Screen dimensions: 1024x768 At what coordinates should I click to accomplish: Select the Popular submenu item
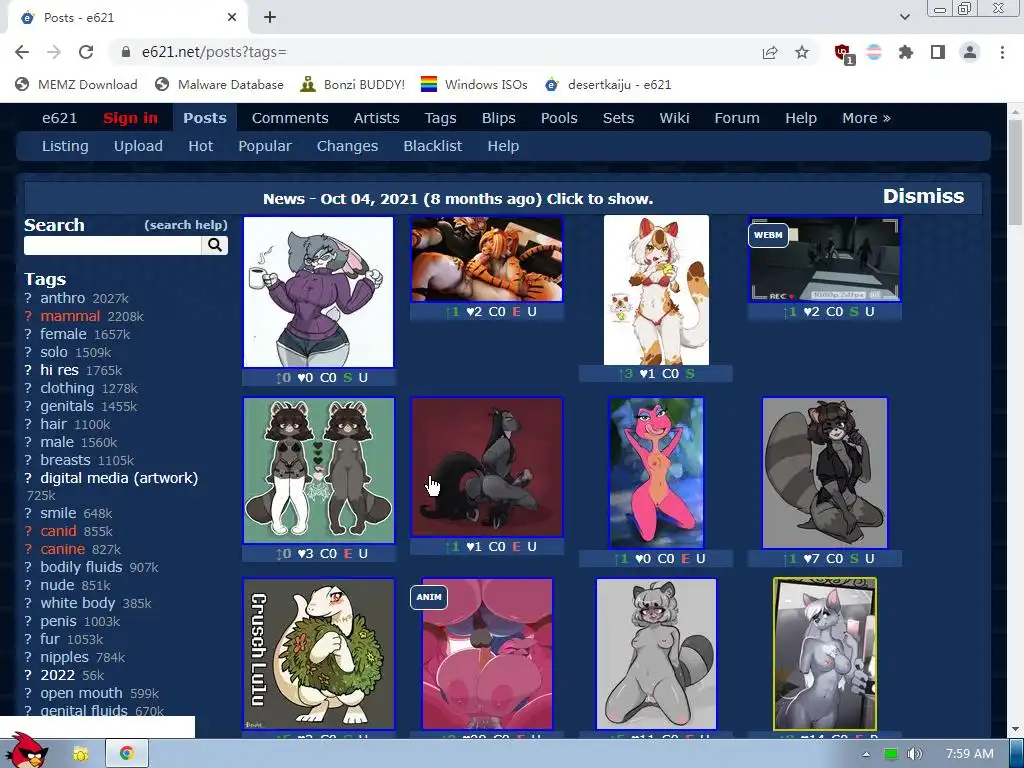[264, 146]
